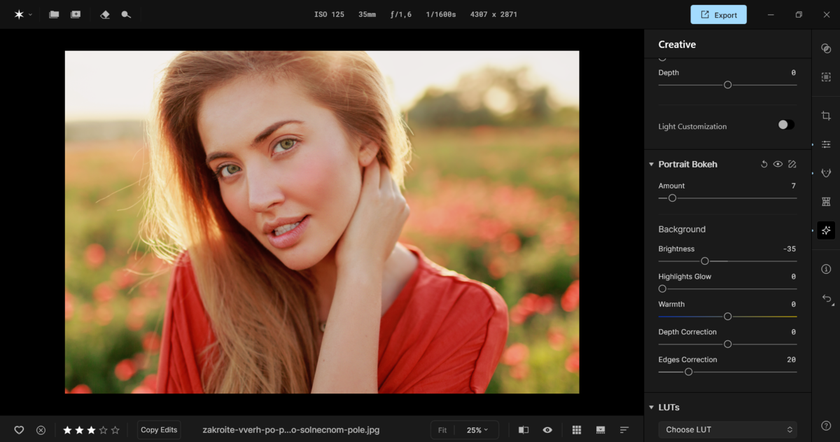
Task: Open the sort options icon in bottom bar
Action: [624, 430]
